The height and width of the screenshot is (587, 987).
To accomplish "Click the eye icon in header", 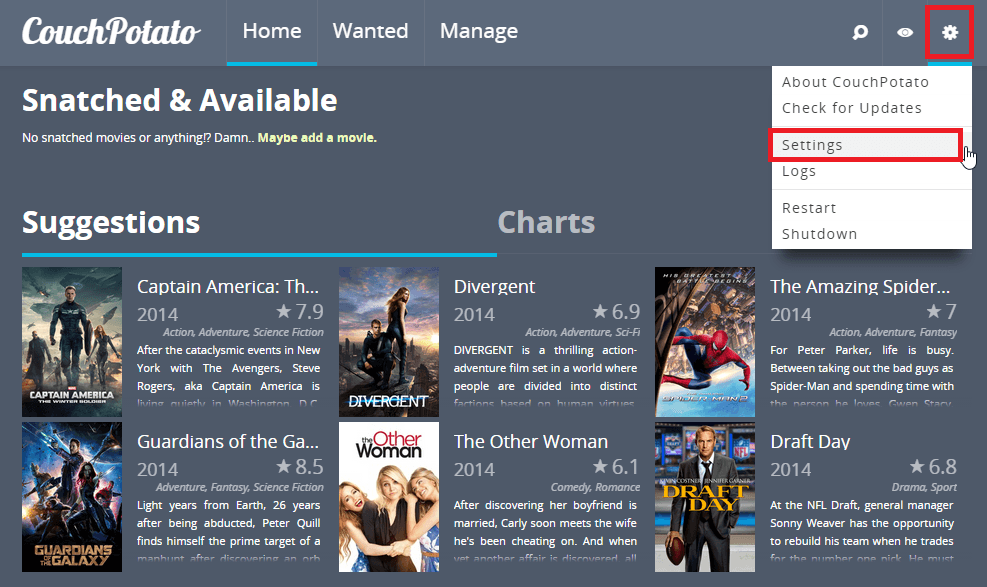I will click(x=905, y=33).
